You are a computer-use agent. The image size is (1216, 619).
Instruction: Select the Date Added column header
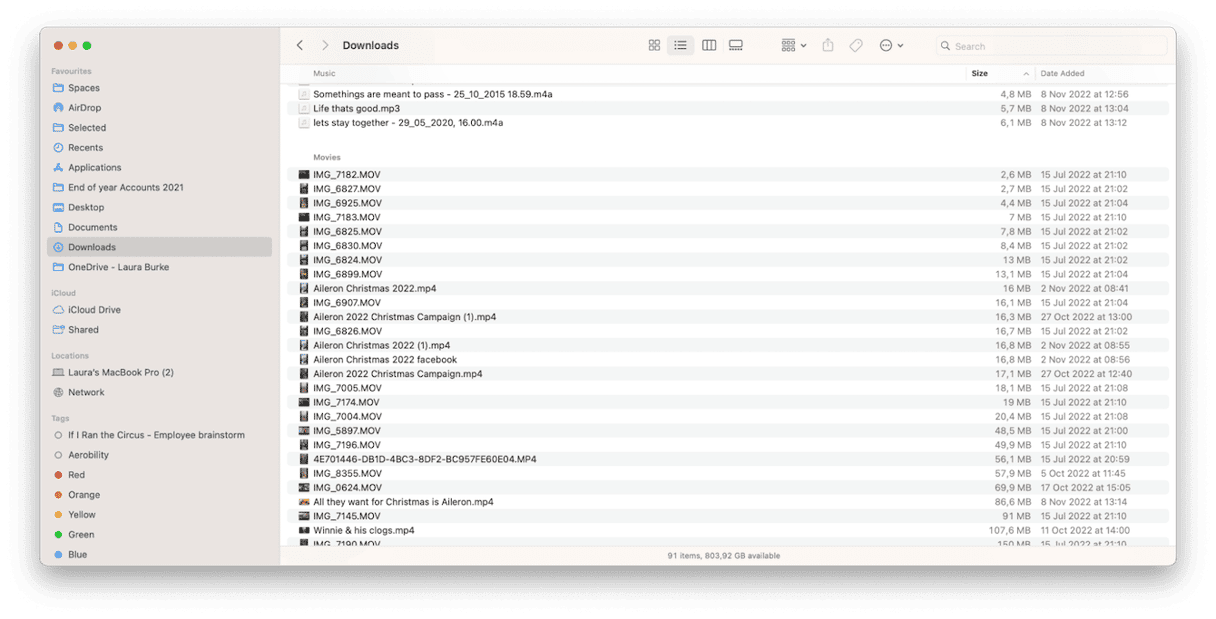[x=1064, y=73]
